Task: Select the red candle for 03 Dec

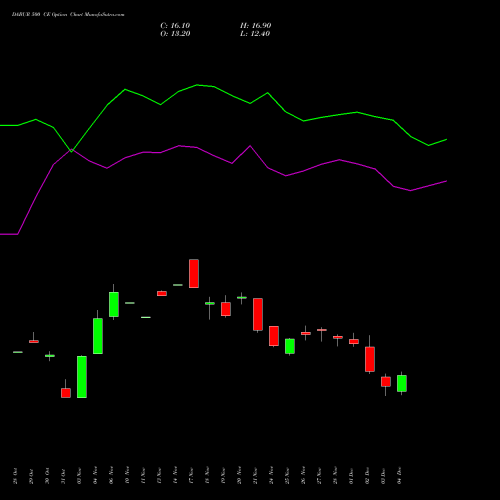Action: click(x=386, y=382)
